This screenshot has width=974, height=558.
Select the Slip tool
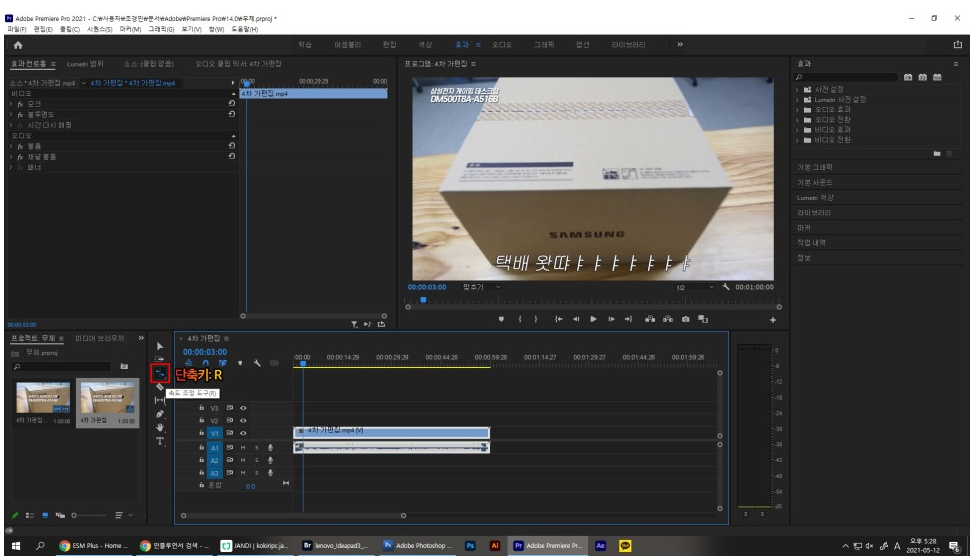(160, 400)
